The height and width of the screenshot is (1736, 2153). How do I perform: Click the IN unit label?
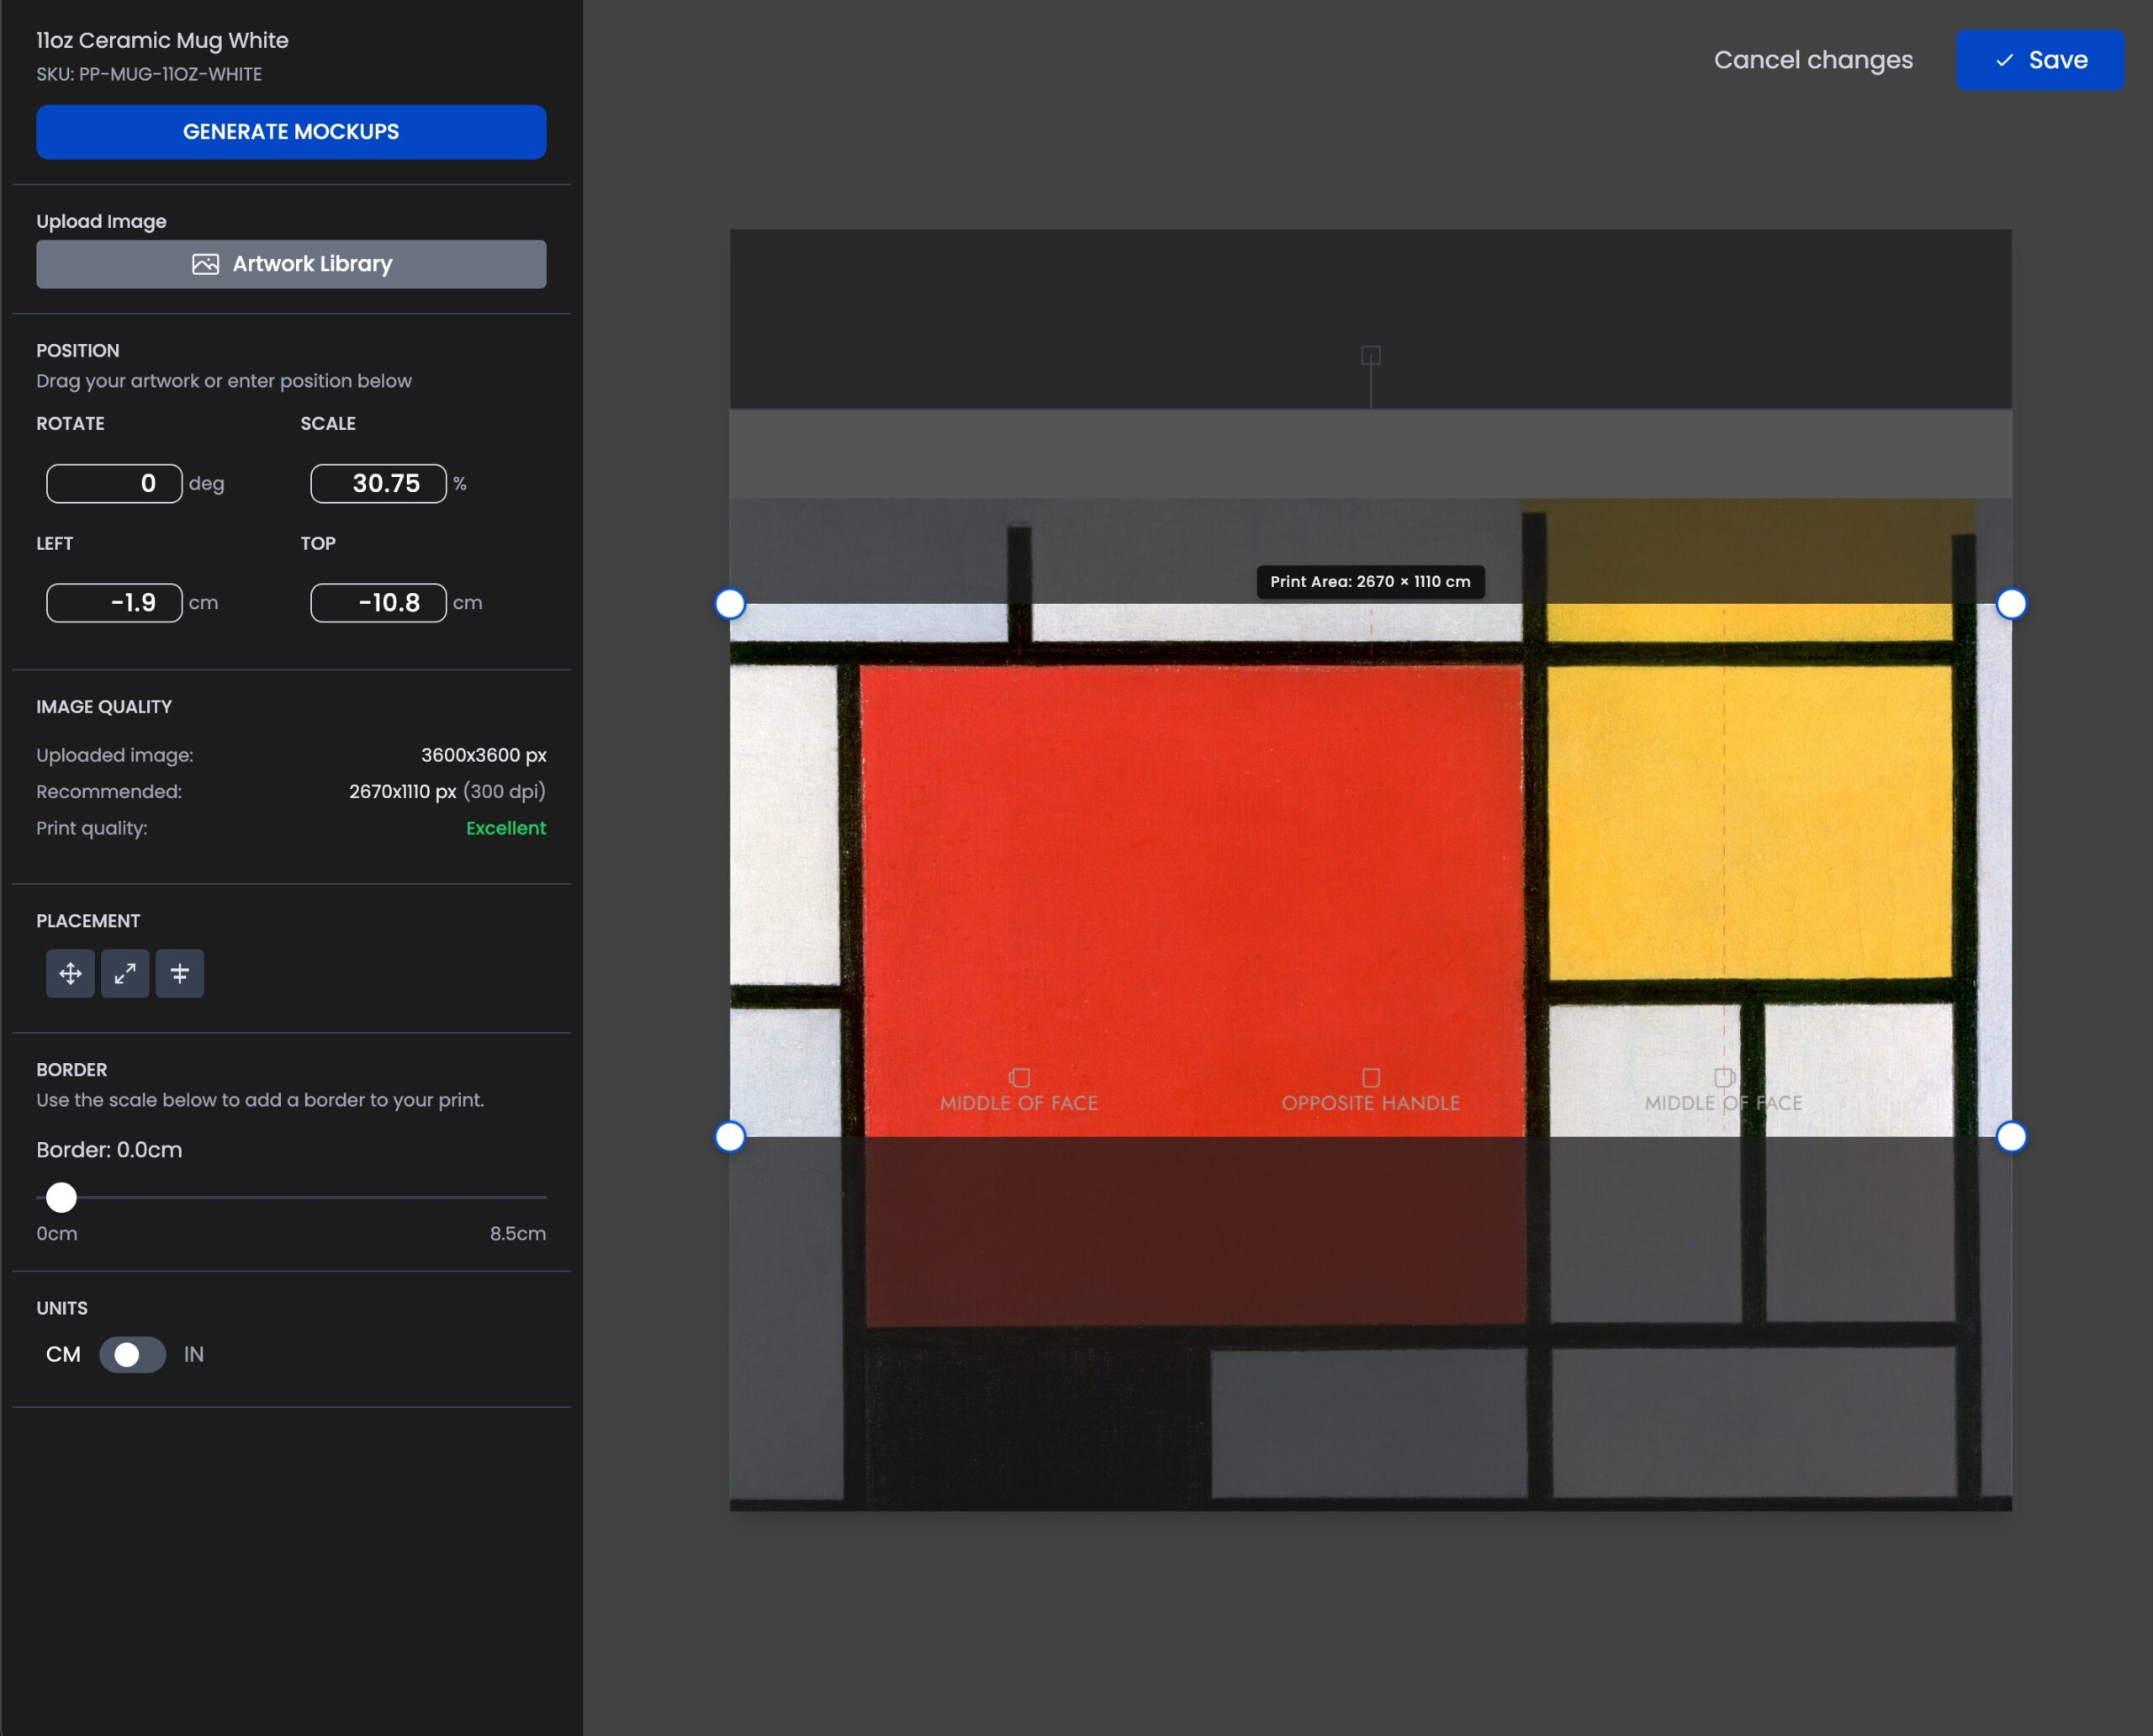click(x=194, y=1354)
